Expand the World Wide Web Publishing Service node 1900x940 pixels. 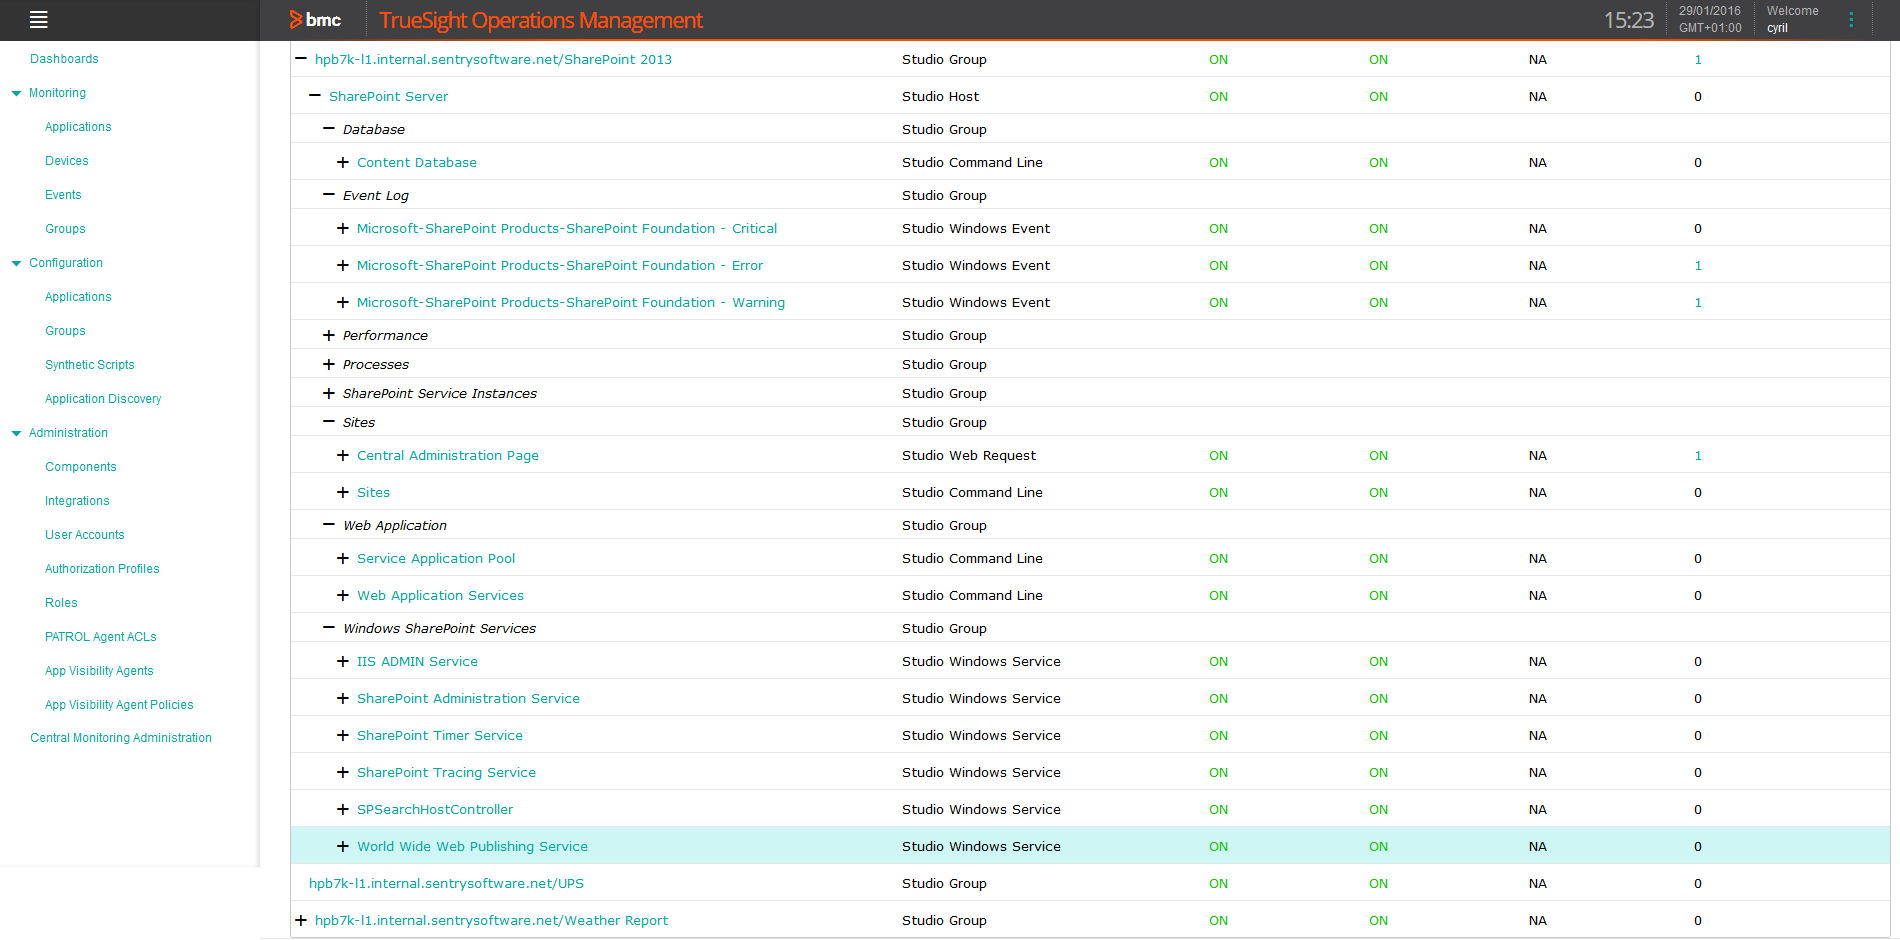click(x=343, y=846)
